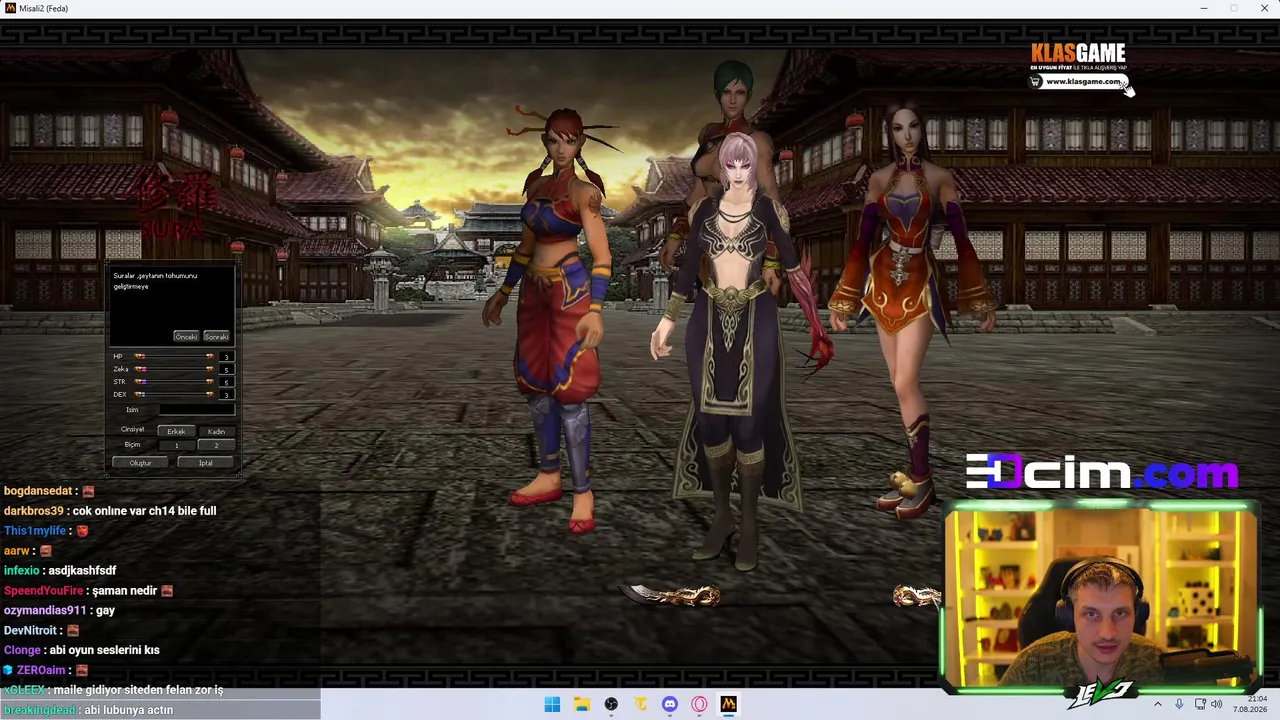
Task: Choose Biçim shape option 2
Action: [216, 445]
